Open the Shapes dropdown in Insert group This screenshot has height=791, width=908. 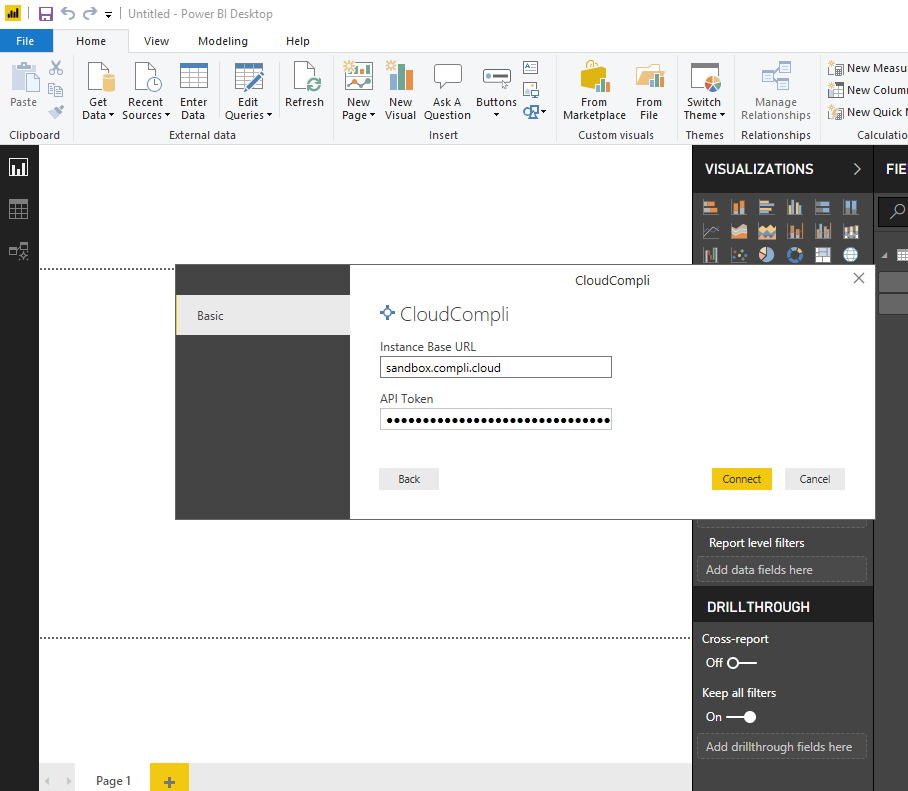point(534,111)
